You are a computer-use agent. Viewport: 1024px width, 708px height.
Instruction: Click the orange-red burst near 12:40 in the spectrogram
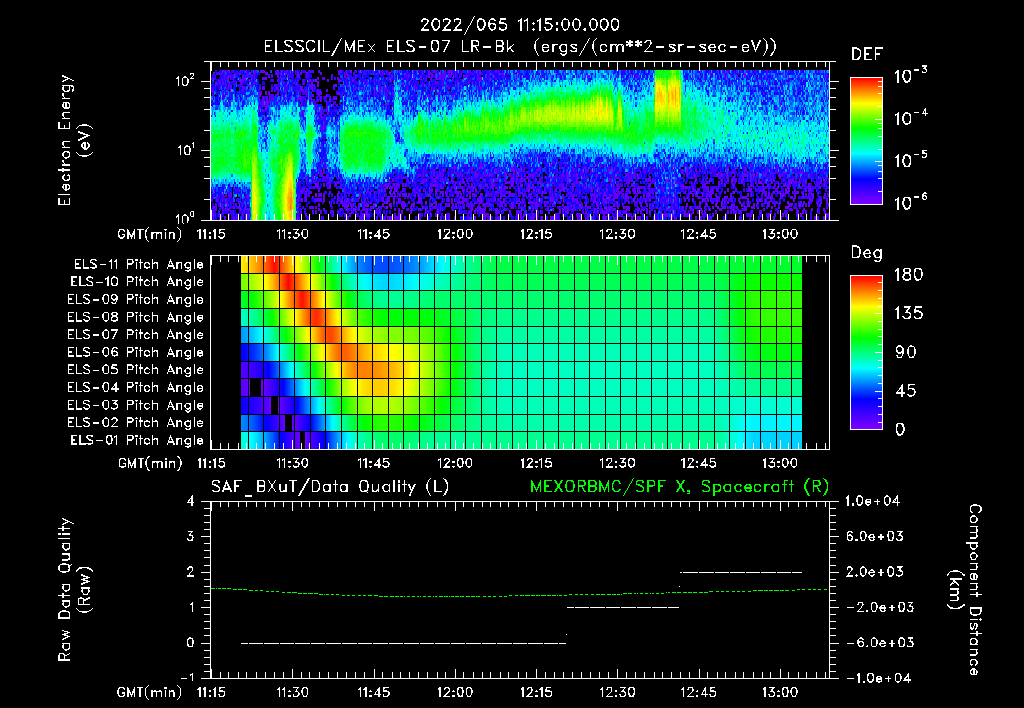(668, 98)
